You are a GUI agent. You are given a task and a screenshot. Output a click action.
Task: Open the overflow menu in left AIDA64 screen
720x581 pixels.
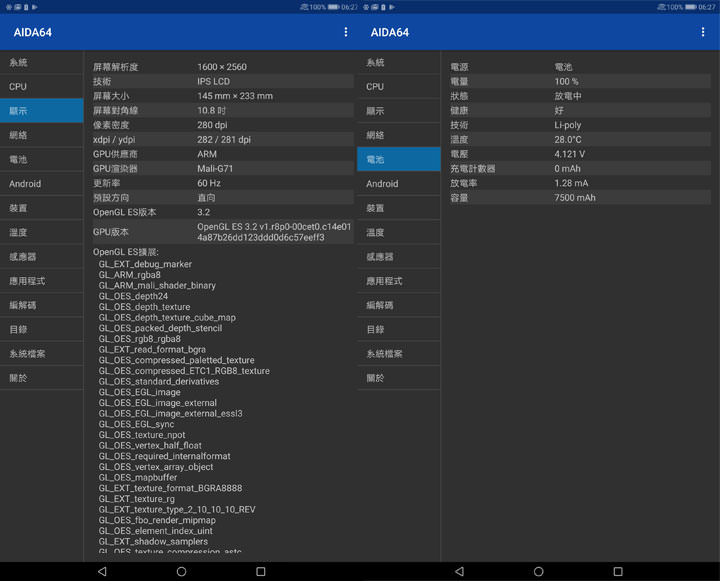tap(346, 32)
